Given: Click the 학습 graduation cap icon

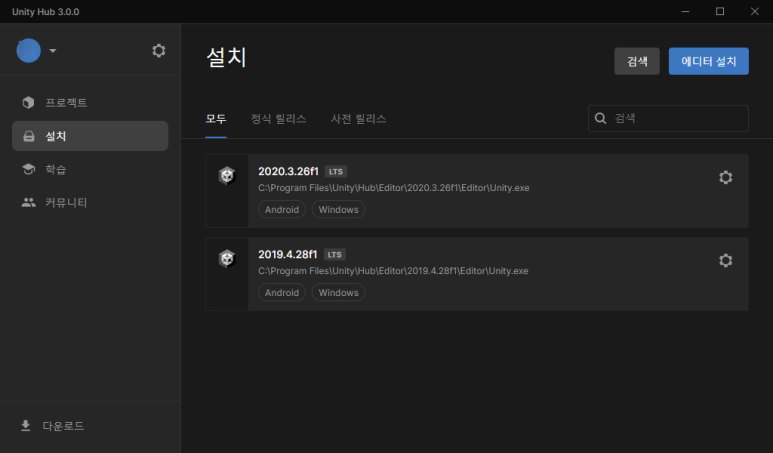Looking at the screenshot, I should click(x=28, y=169).
